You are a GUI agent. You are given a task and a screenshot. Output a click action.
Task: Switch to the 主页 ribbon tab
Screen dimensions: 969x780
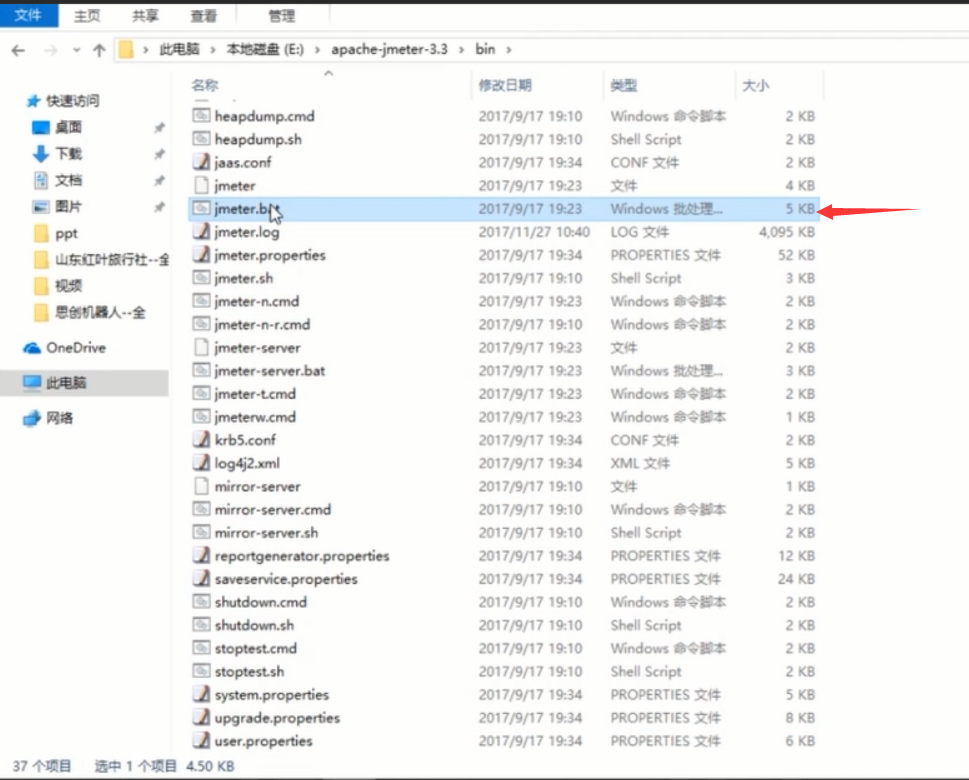(x=87, y=15)
